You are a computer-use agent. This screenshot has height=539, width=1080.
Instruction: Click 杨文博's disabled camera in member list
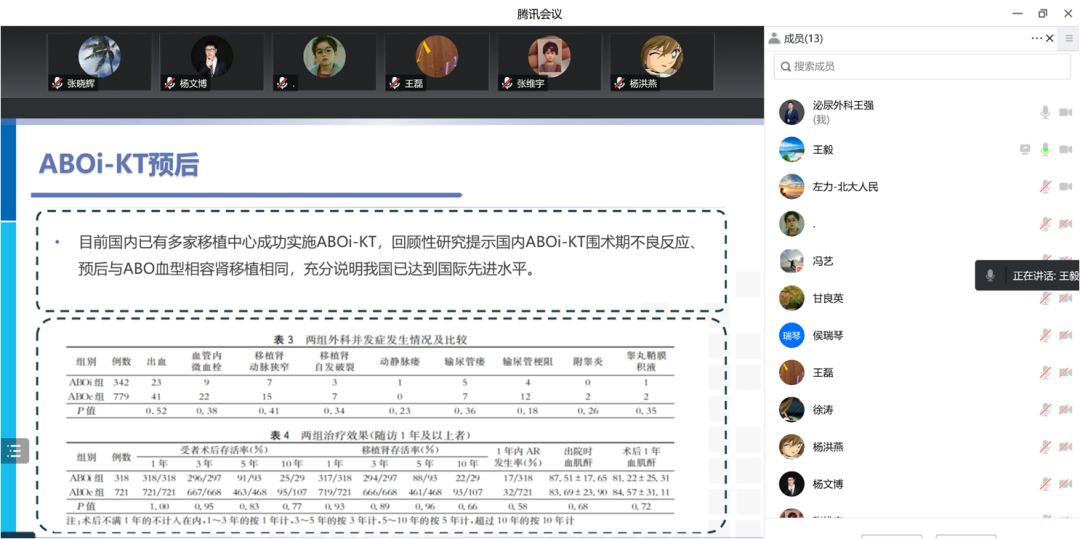[x=1066, y=484]
